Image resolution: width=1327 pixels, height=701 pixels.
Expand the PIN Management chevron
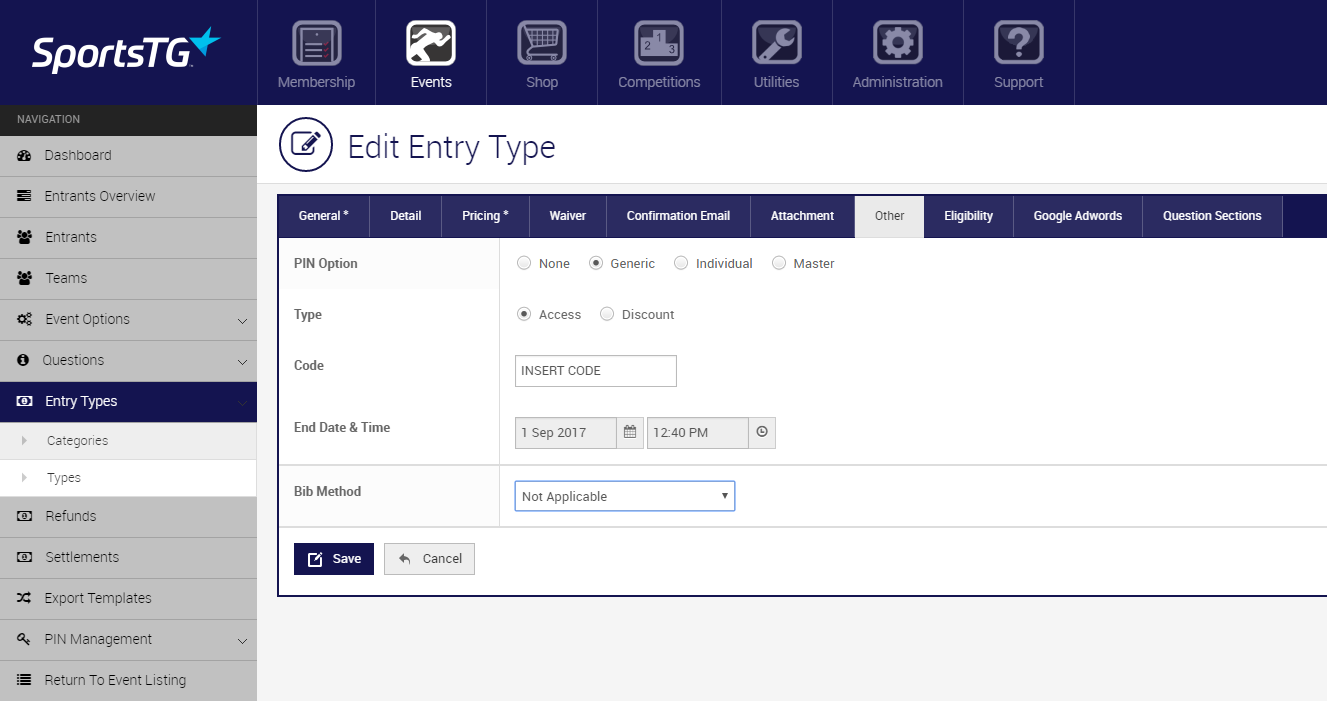click(242, 641)
